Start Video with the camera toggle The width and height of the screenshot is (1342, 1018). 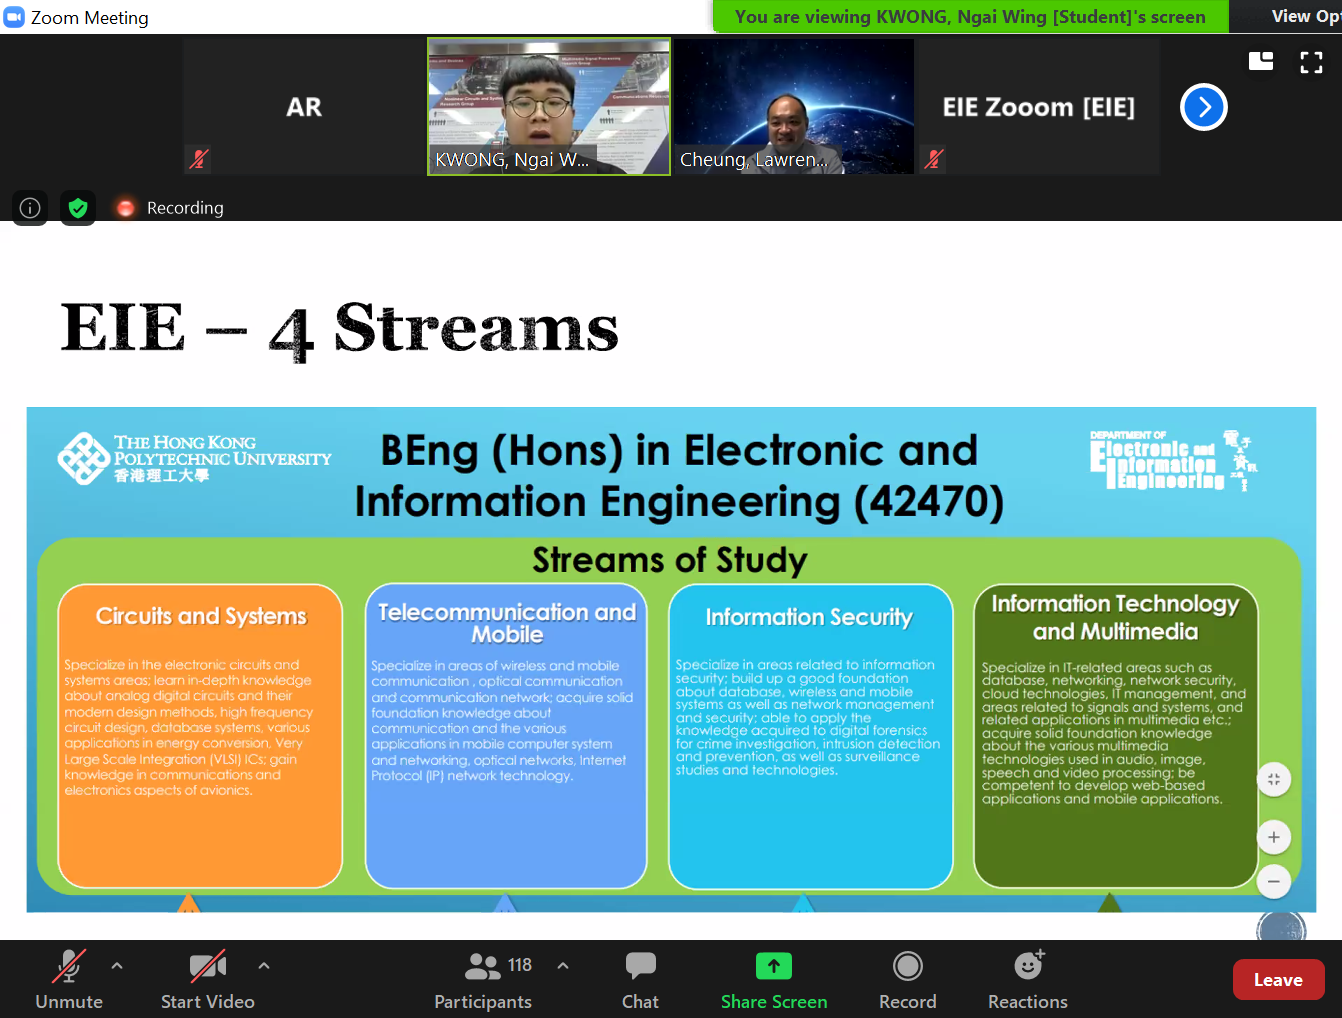click(207, 979)
